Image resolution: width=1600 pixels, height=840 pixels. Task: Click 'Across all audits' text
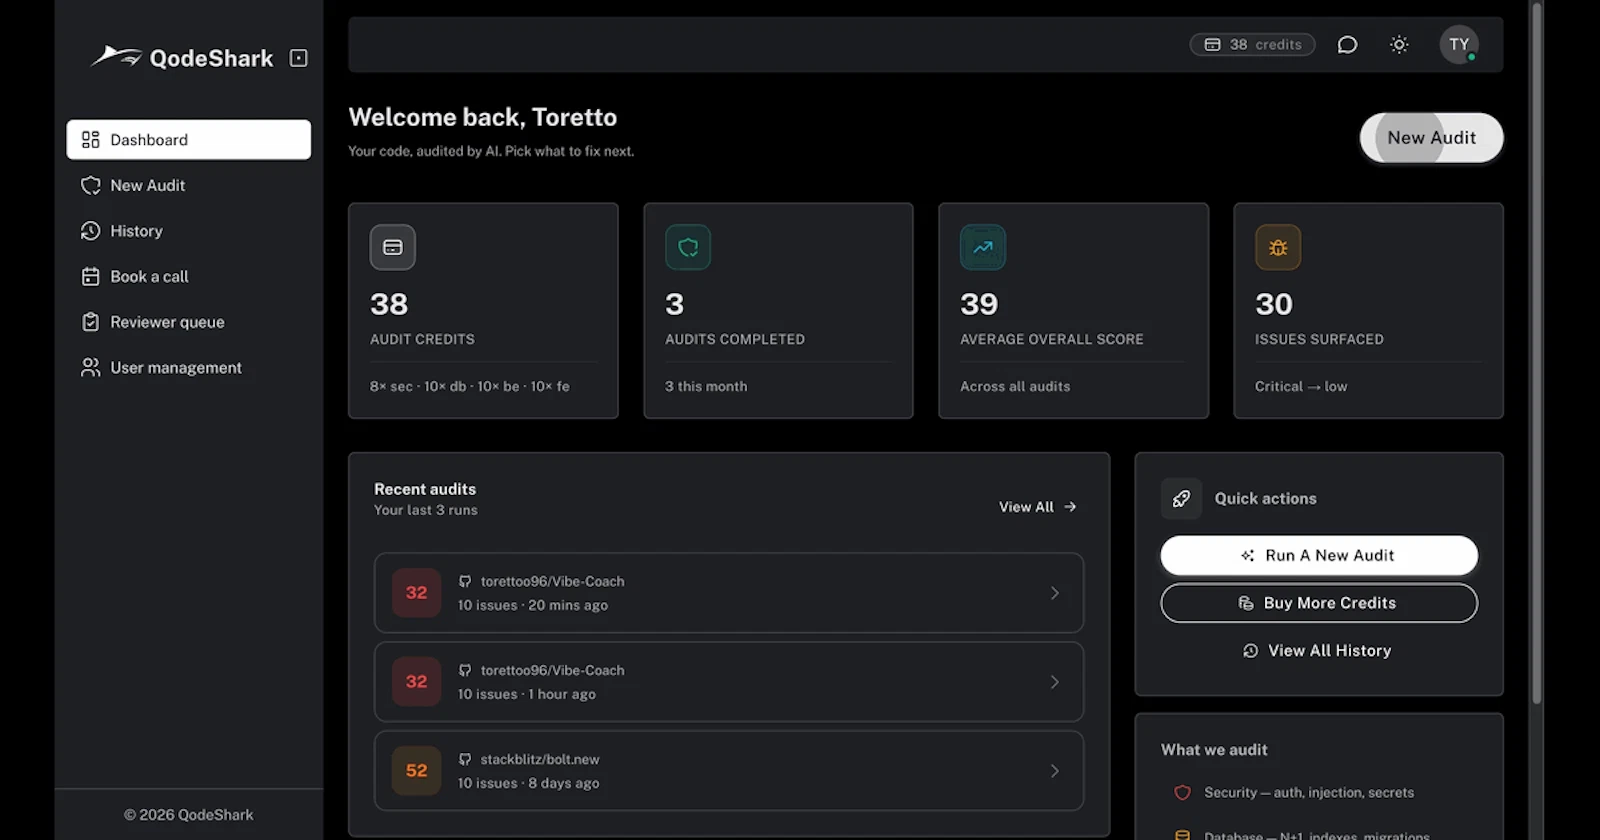click(1015, 386)
